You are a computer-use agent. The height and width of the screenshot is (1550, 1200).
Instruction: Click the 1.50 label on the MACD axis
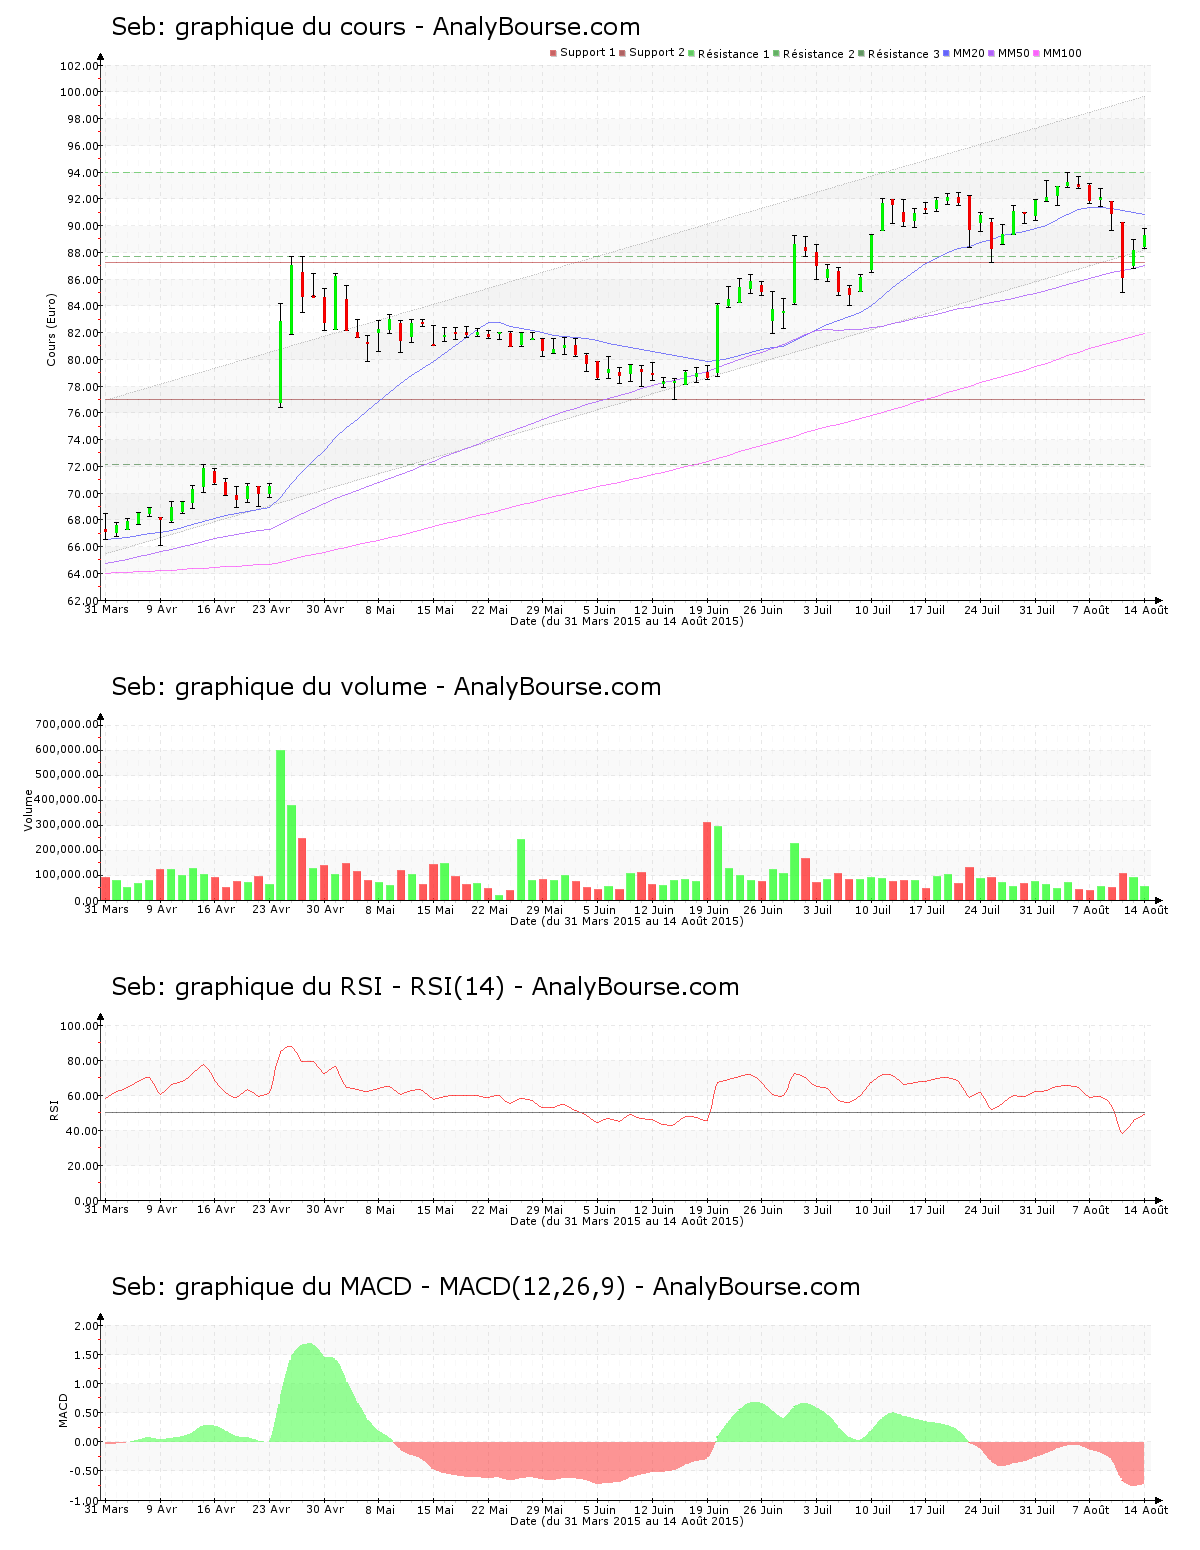[86, 1355]
